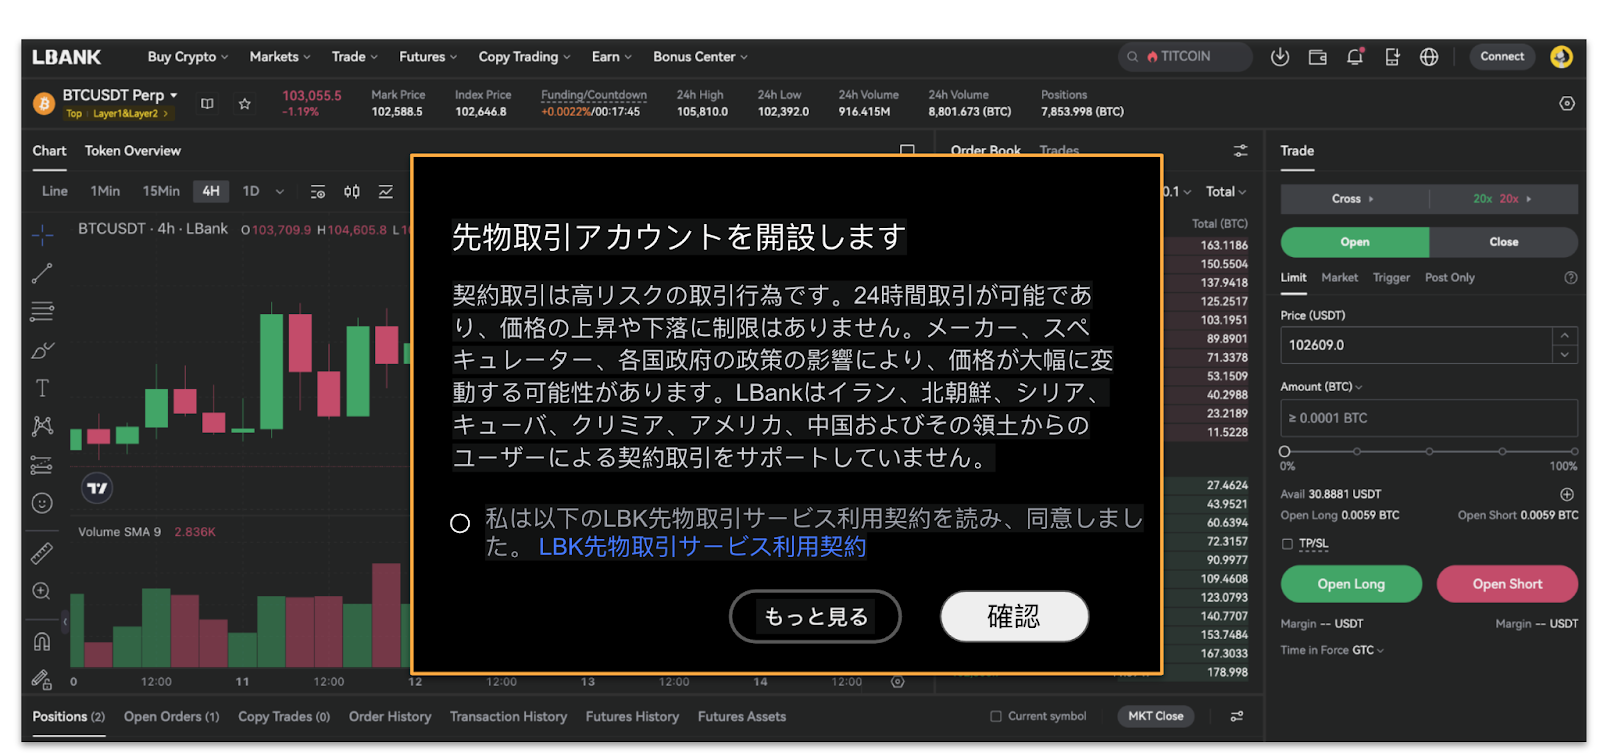Image resolution: width=1600 pixels, height=753 pixels.
Task: Check the Current symbol filter
Action: (x=995, y=716)
